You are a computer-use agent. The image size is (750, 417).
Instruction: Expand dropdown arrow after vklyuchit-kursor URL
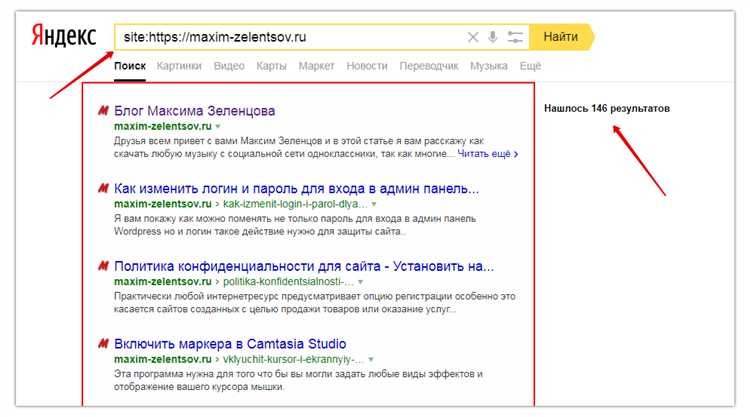click(371, 359)
